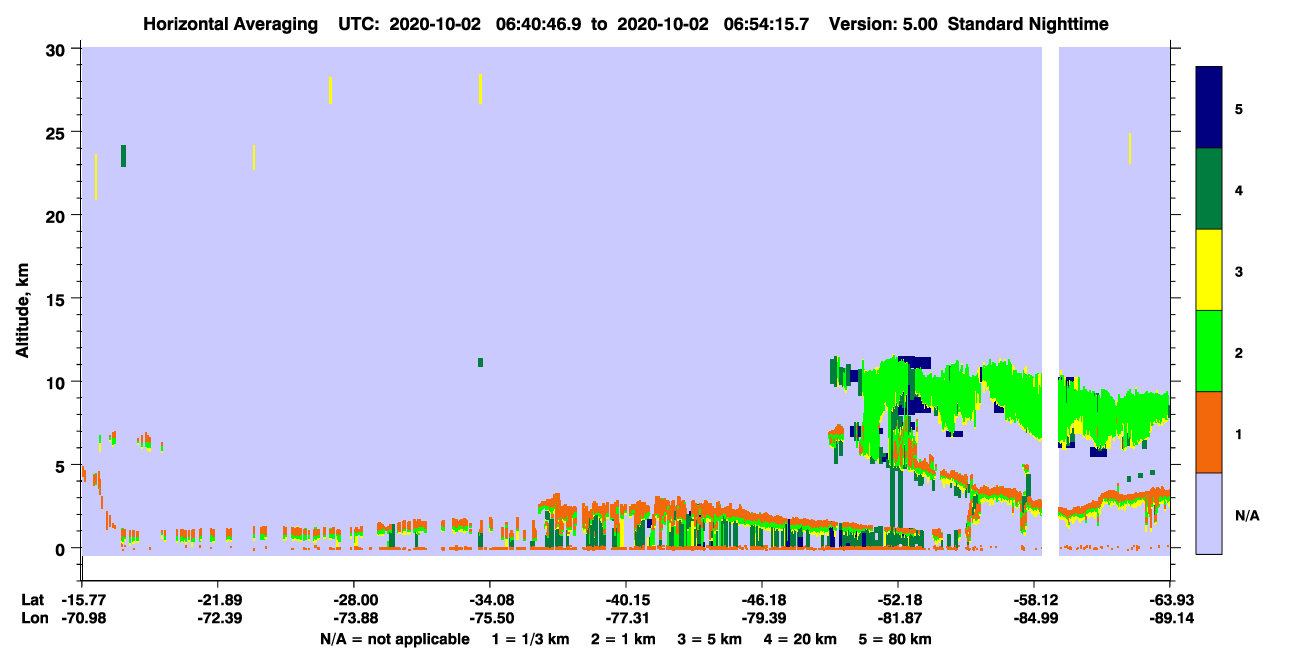The width and height of the screenshot is (1300, 667).
Task: Click the longitude value '-75.50'
Action: [490, 618]
